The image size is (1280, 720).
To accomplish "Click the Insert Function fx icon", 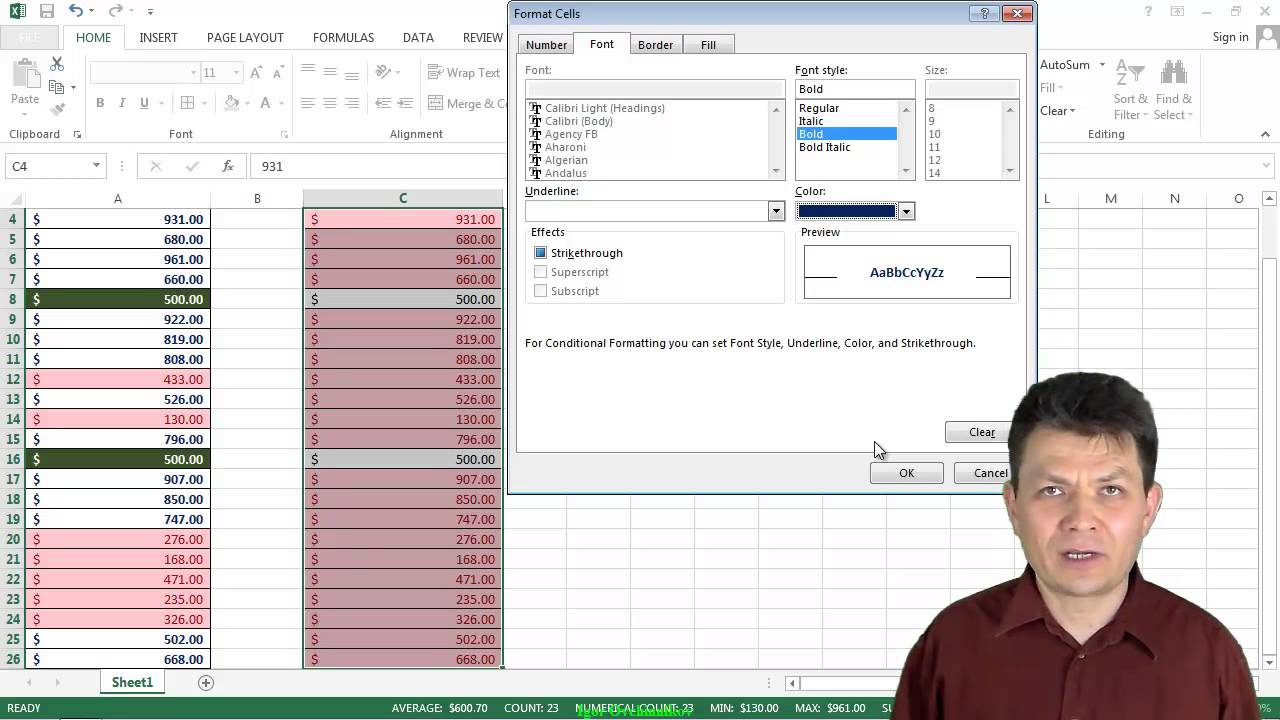I will [228, 166].
